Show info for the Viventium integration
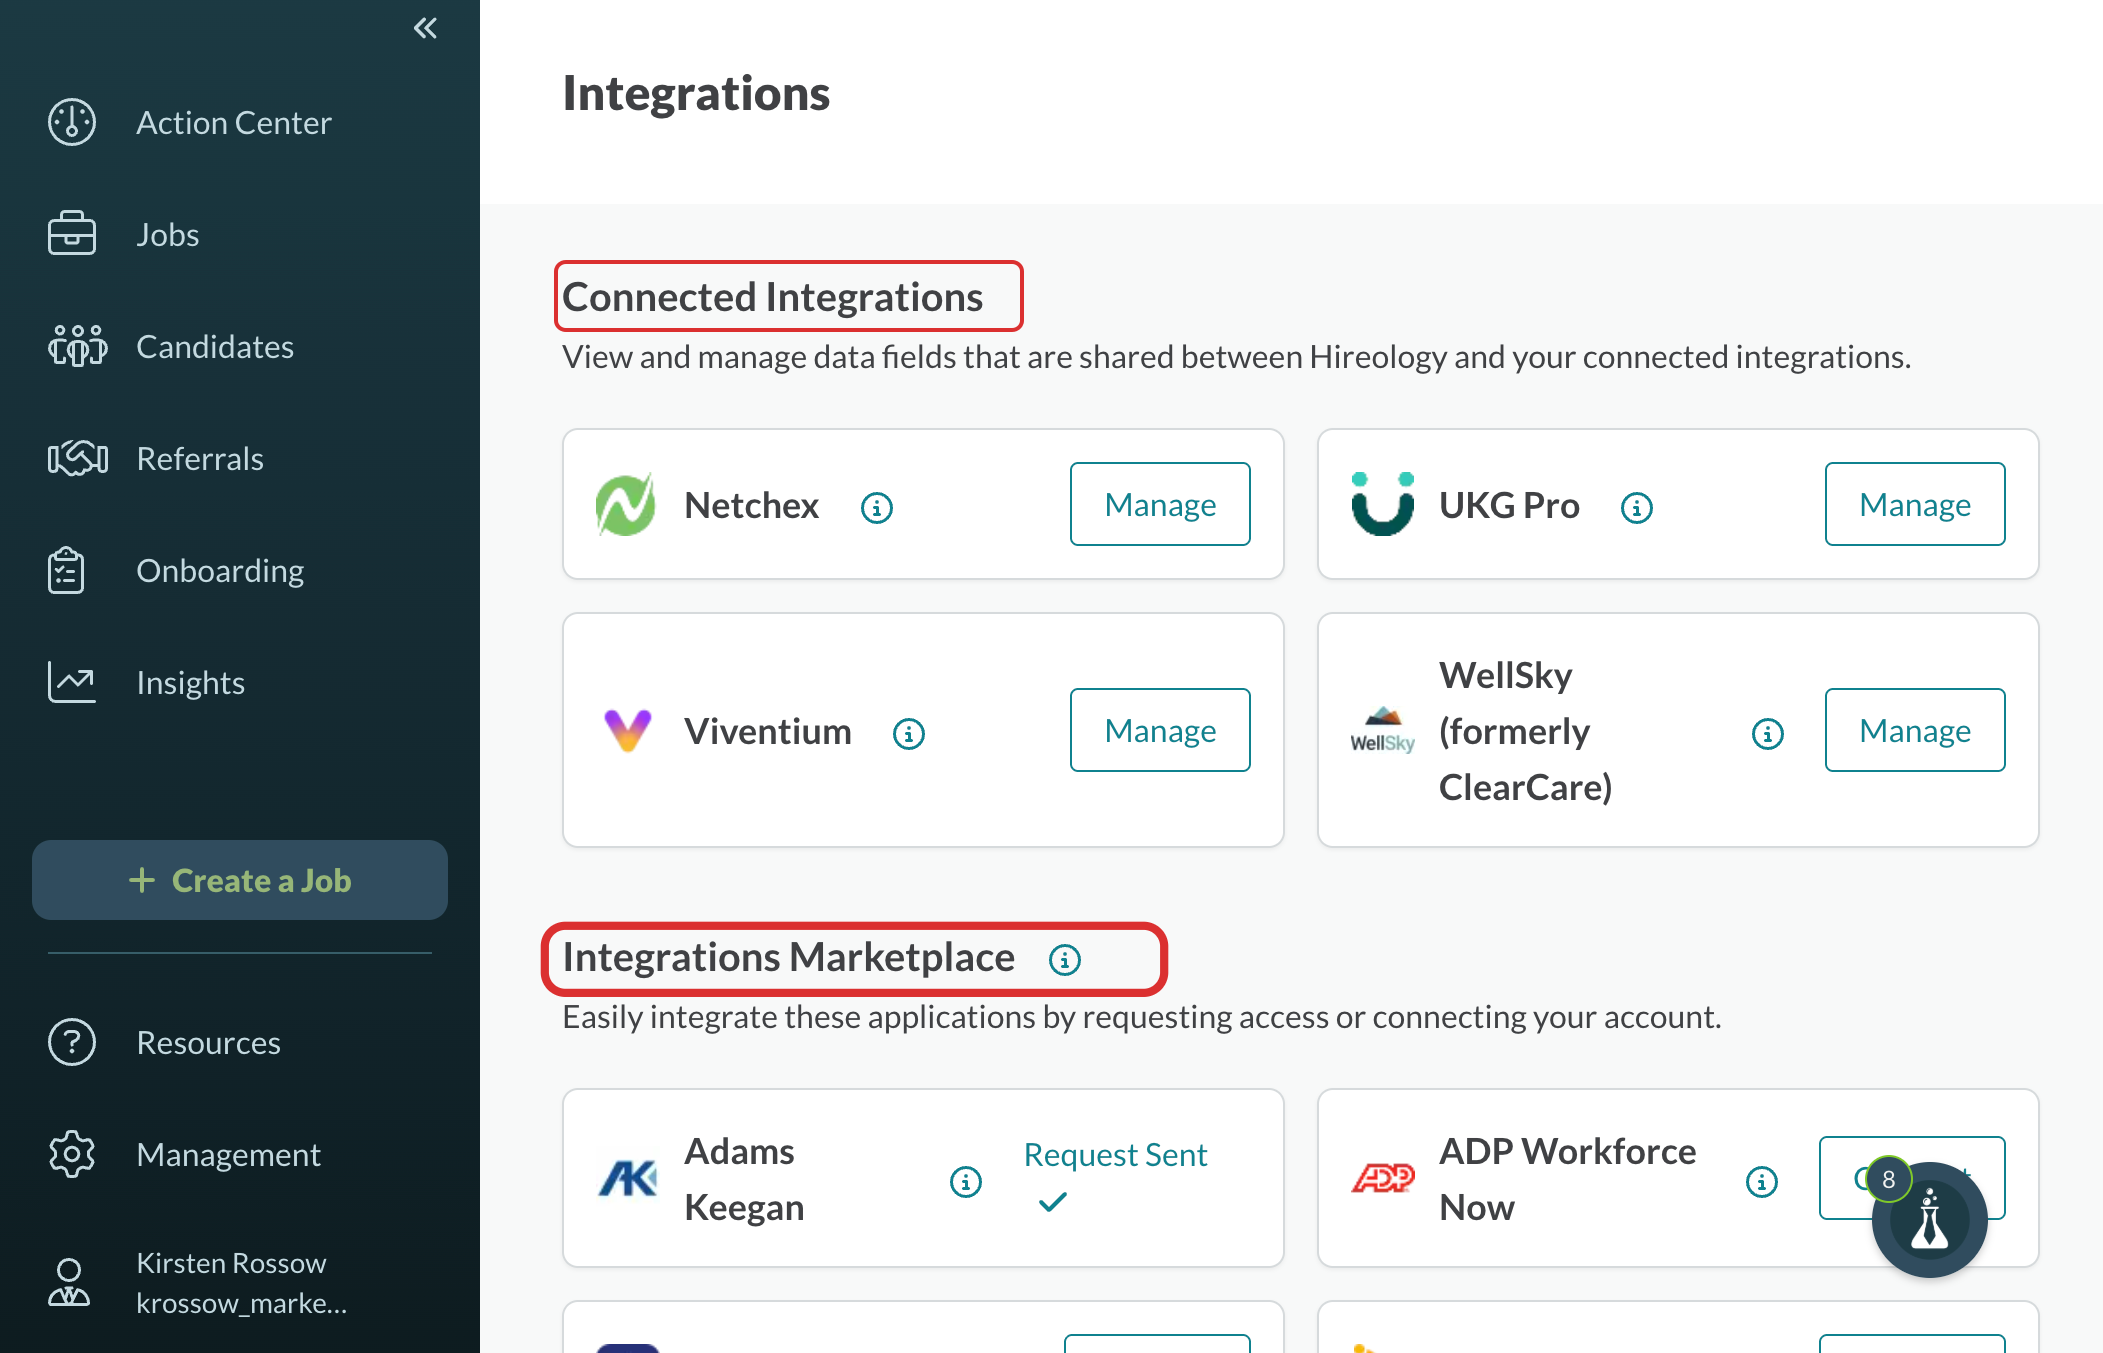 909,734
